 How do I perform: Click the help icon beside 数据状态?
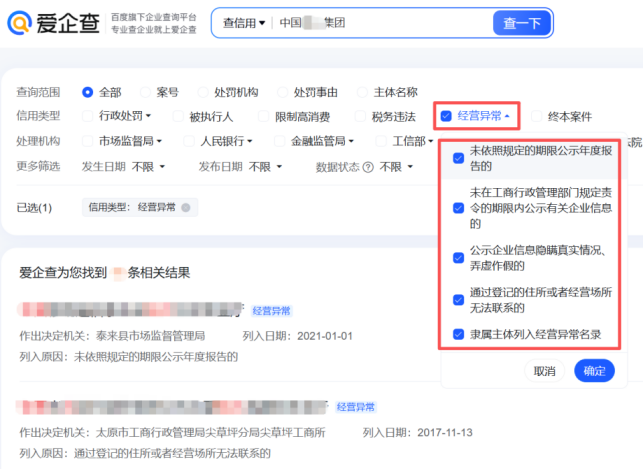tap(368, 167)
